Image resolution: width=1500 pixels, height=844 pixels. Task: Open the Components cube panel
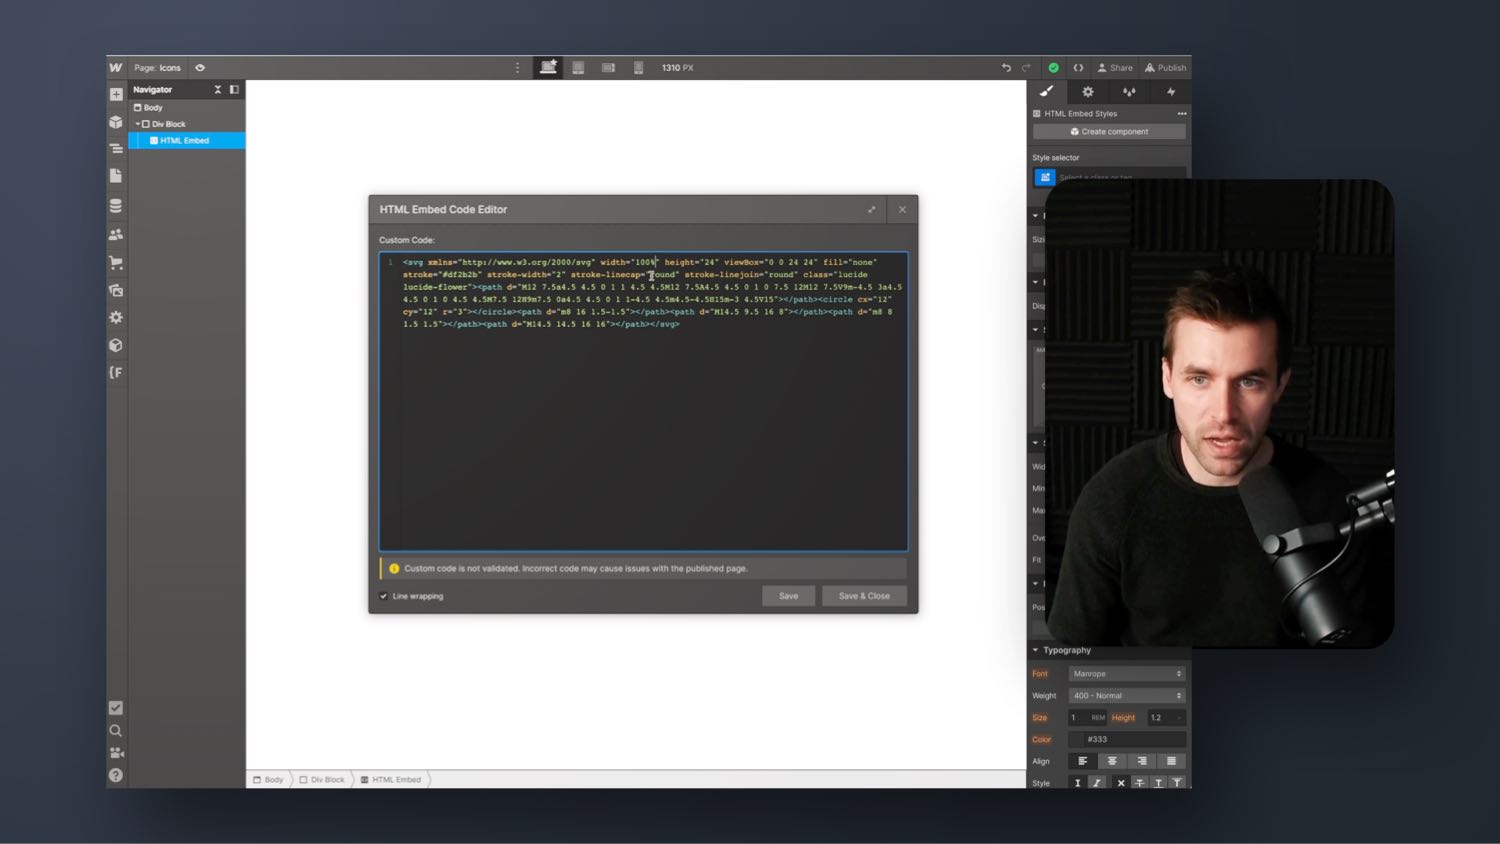point(116,122)
